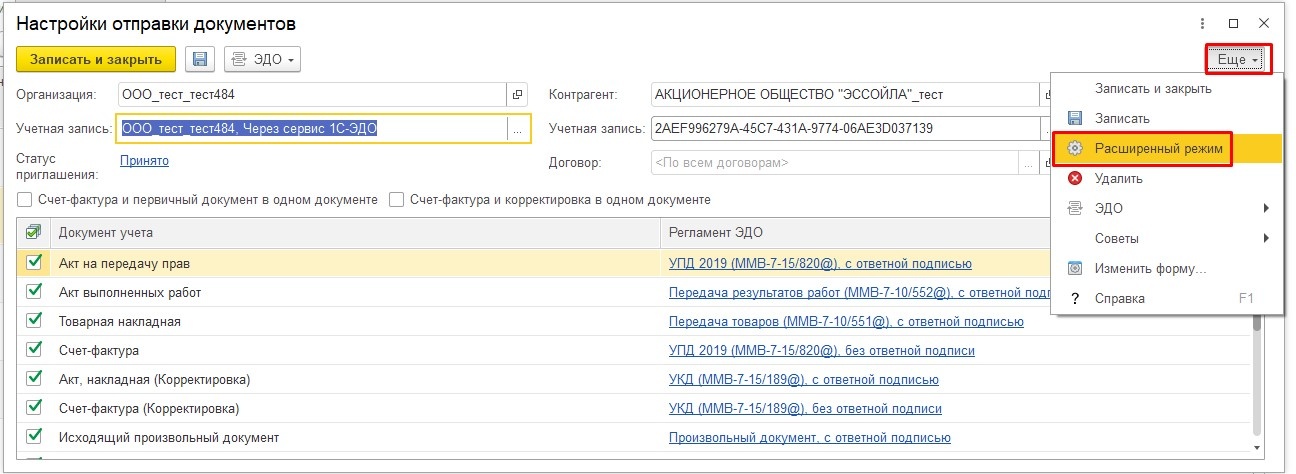Viewport: 1296px width, 474px height.
Task: Click the question mark Справка icon
Action: (1075, 298)
